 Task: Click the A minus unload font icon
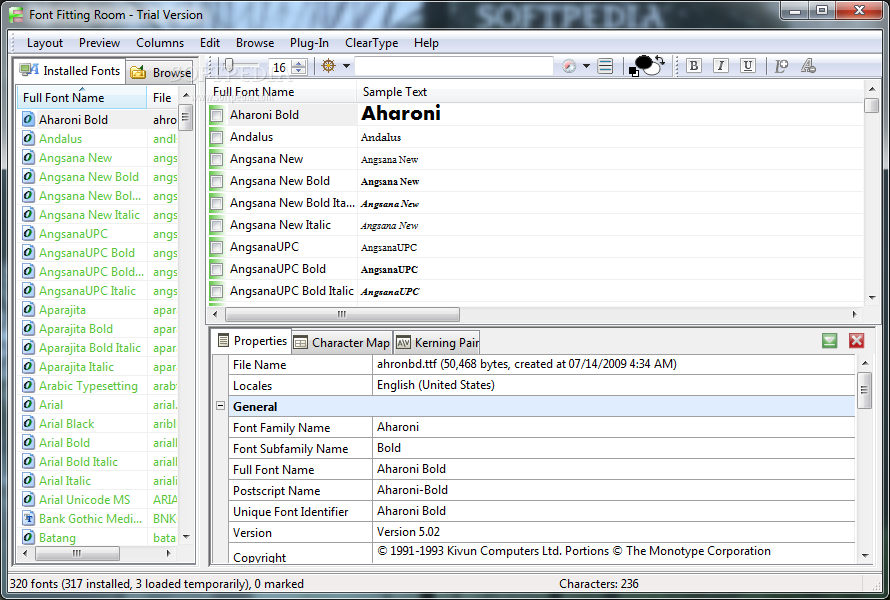[x=808, y=66]
